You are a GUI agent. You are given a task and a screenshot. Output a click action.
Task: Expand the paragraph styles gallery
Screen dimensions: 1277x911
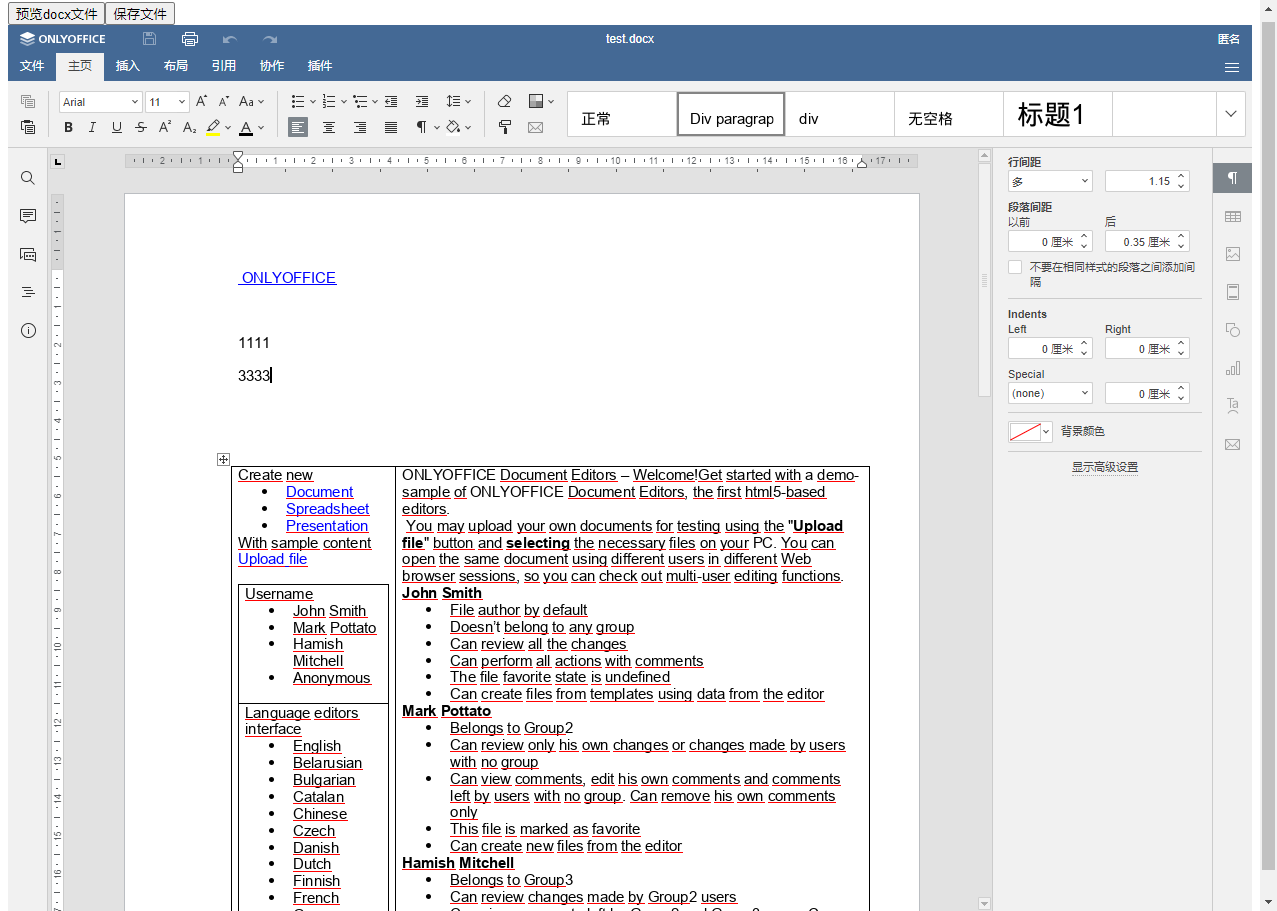1231,114
